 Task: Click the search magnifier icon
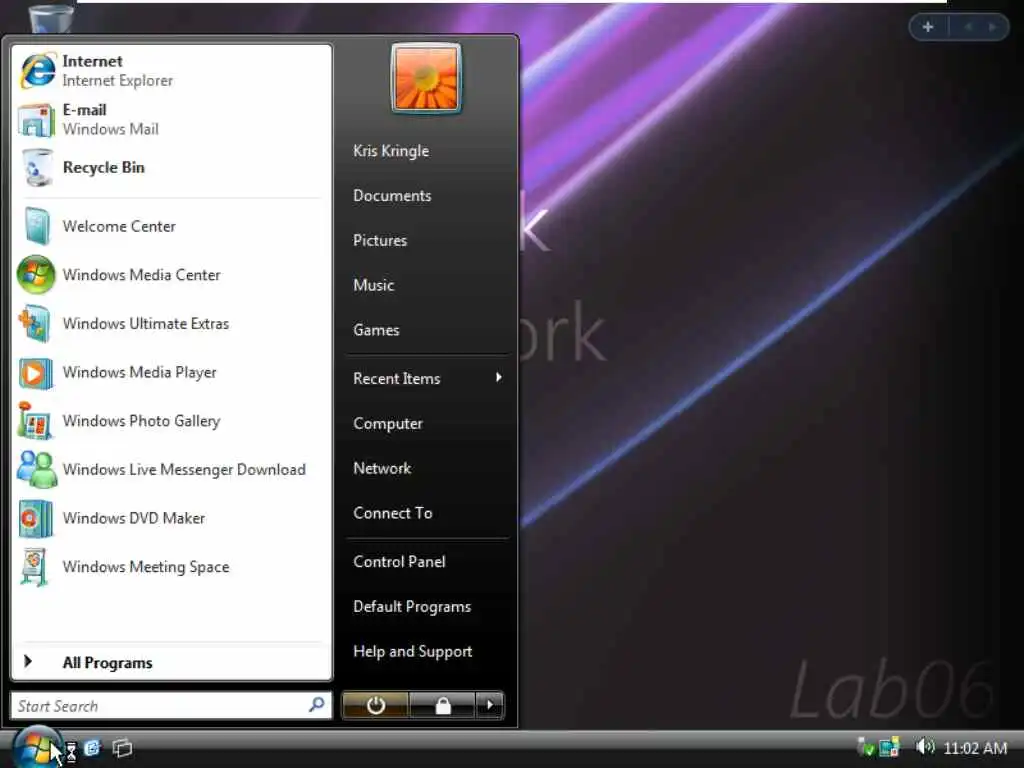point(317,705)
